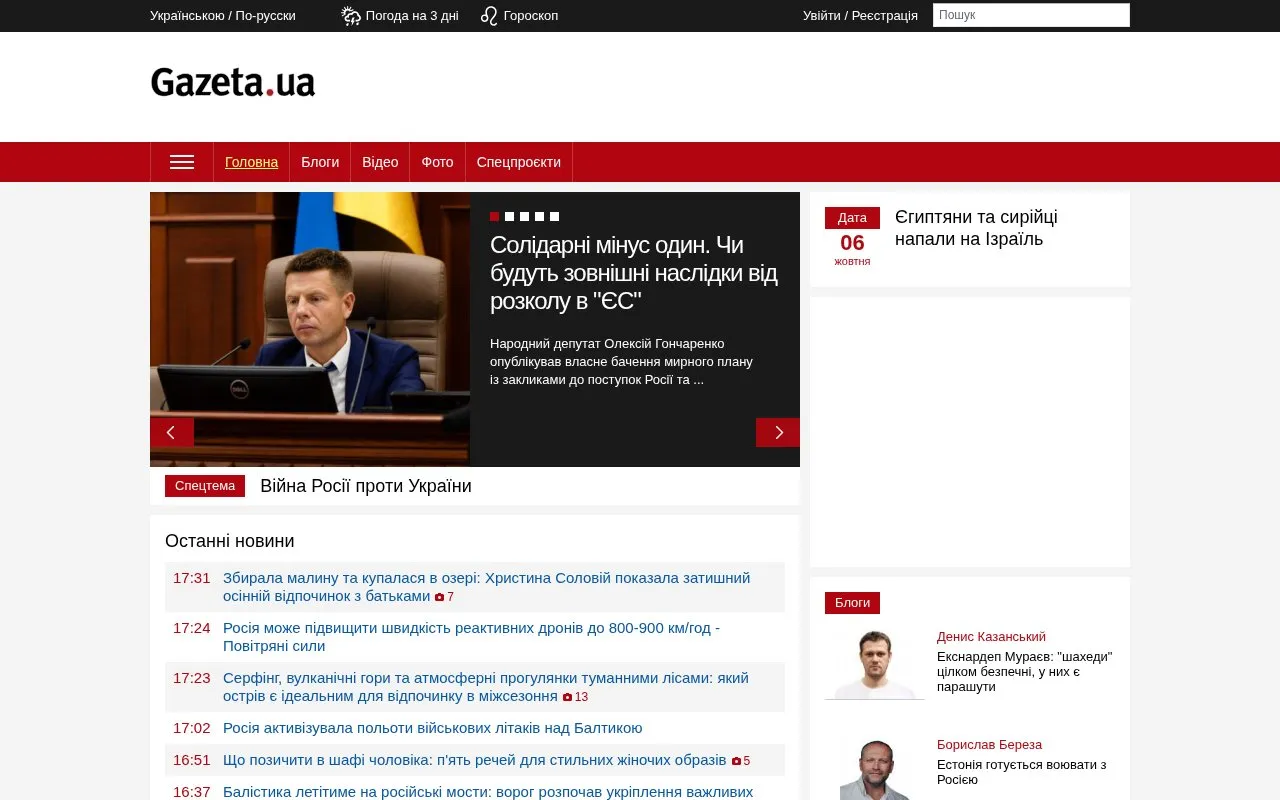Click the Спецтема red label

(205, 486)
